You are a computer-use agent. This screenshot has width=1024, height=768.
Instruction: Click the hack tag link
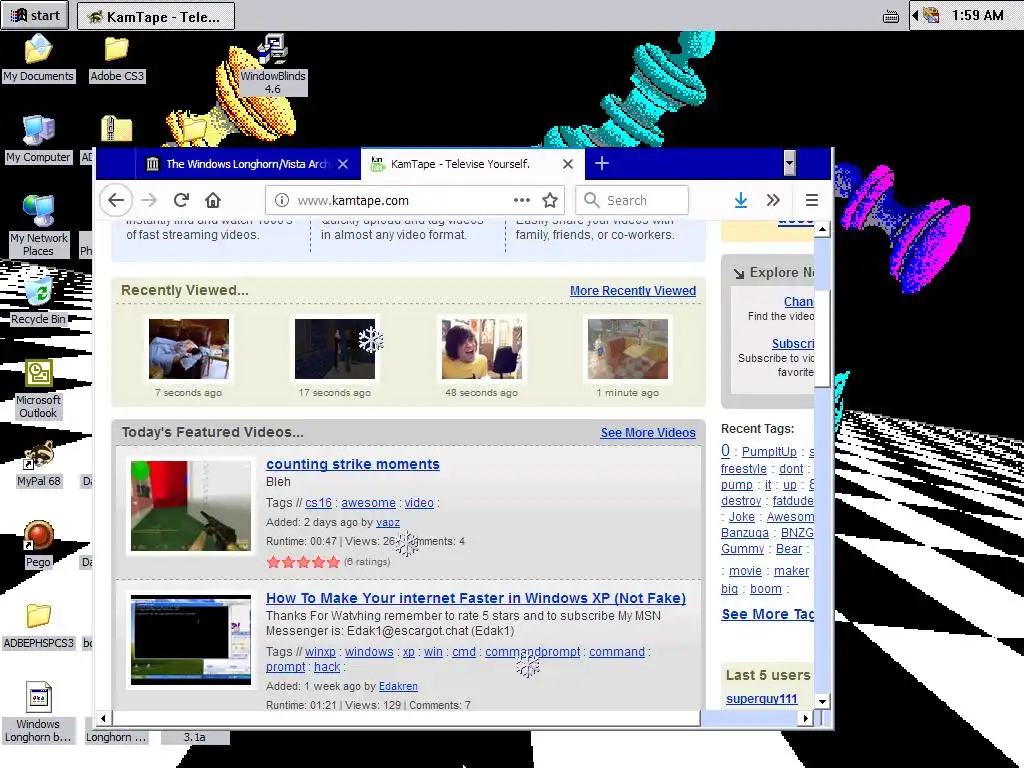(327, 667)
